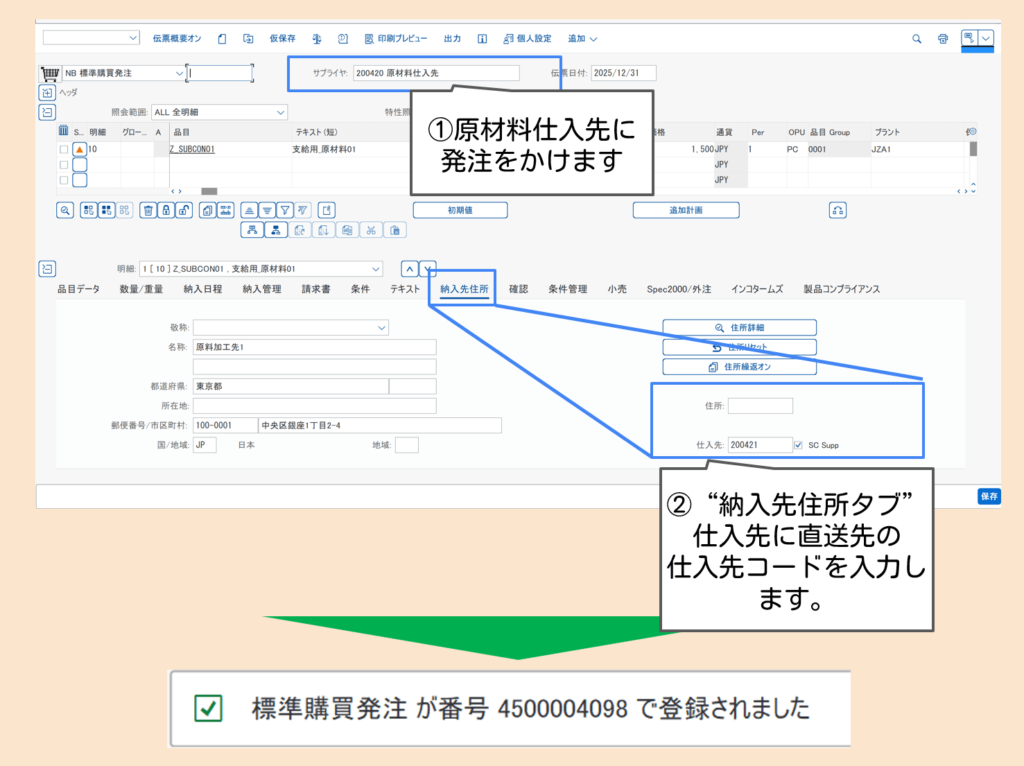Select the second row checkbox in item table
Image resolution: width=1024 pixels, height=766 pixels.
click(x=64, y=165)
